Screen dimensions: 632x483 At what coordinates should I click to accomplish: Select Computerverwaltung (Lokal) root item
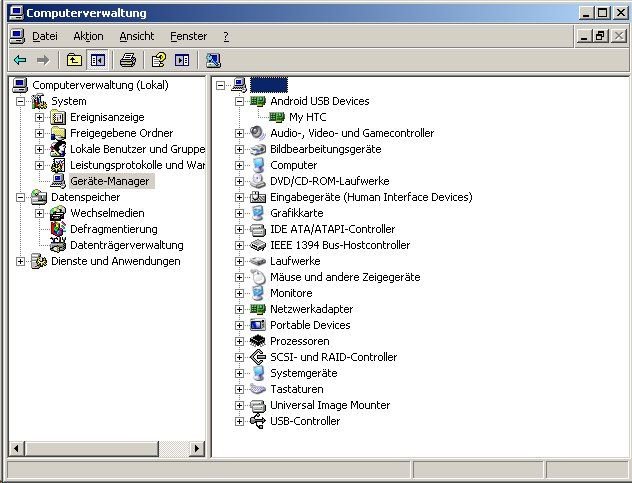click(100, 85)
